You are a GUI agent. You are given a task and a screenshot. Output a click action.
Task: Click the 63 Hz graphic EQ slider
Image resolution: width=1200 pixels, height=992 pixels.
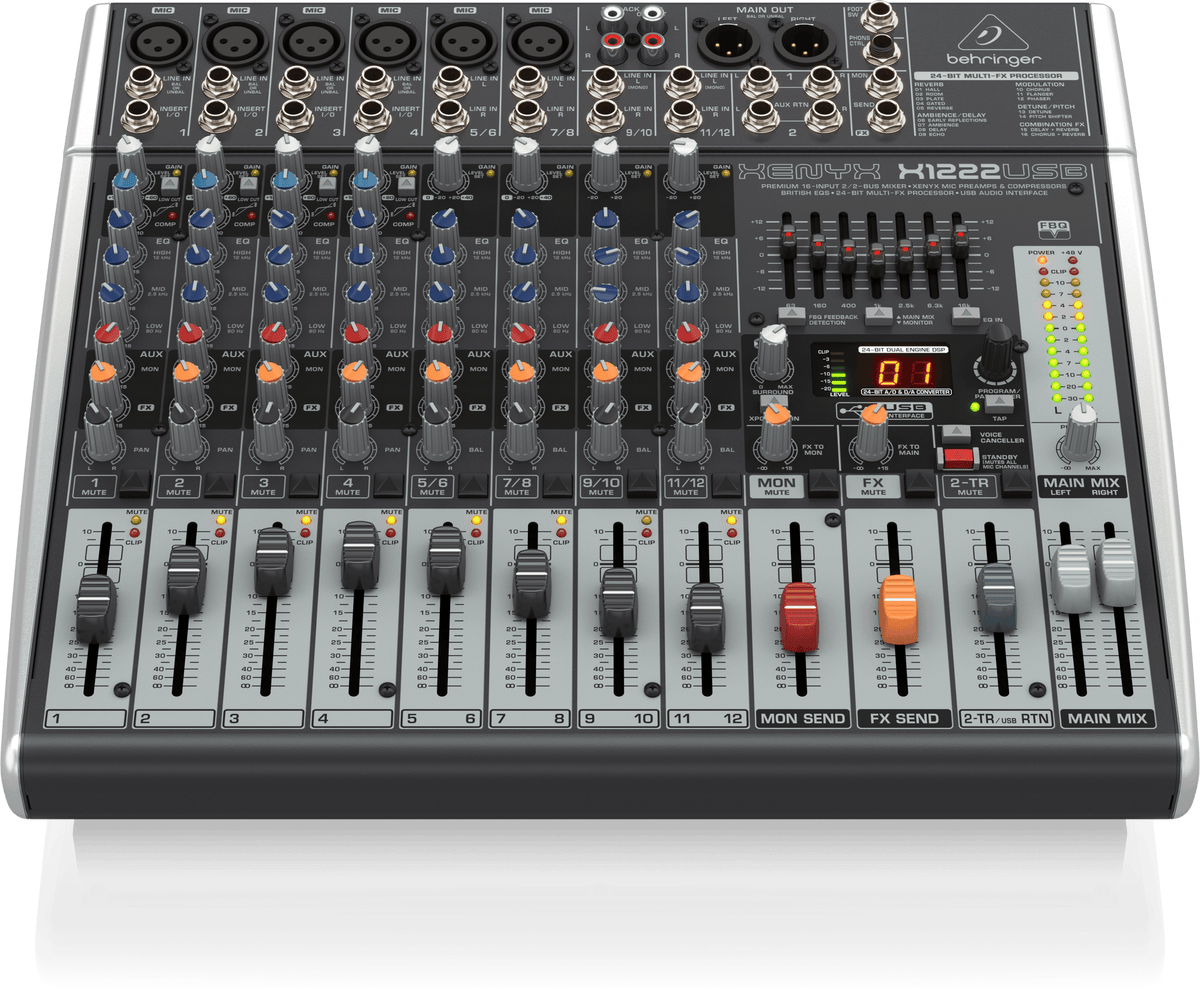click(x=789, y=240)
